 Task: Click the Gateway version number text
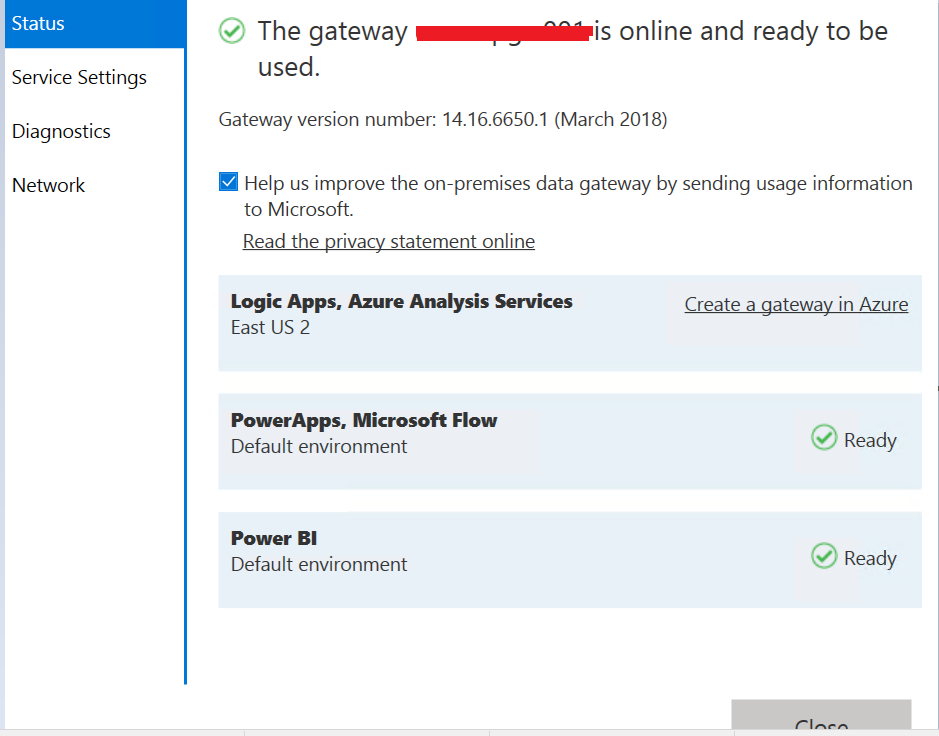pos(443,119)
